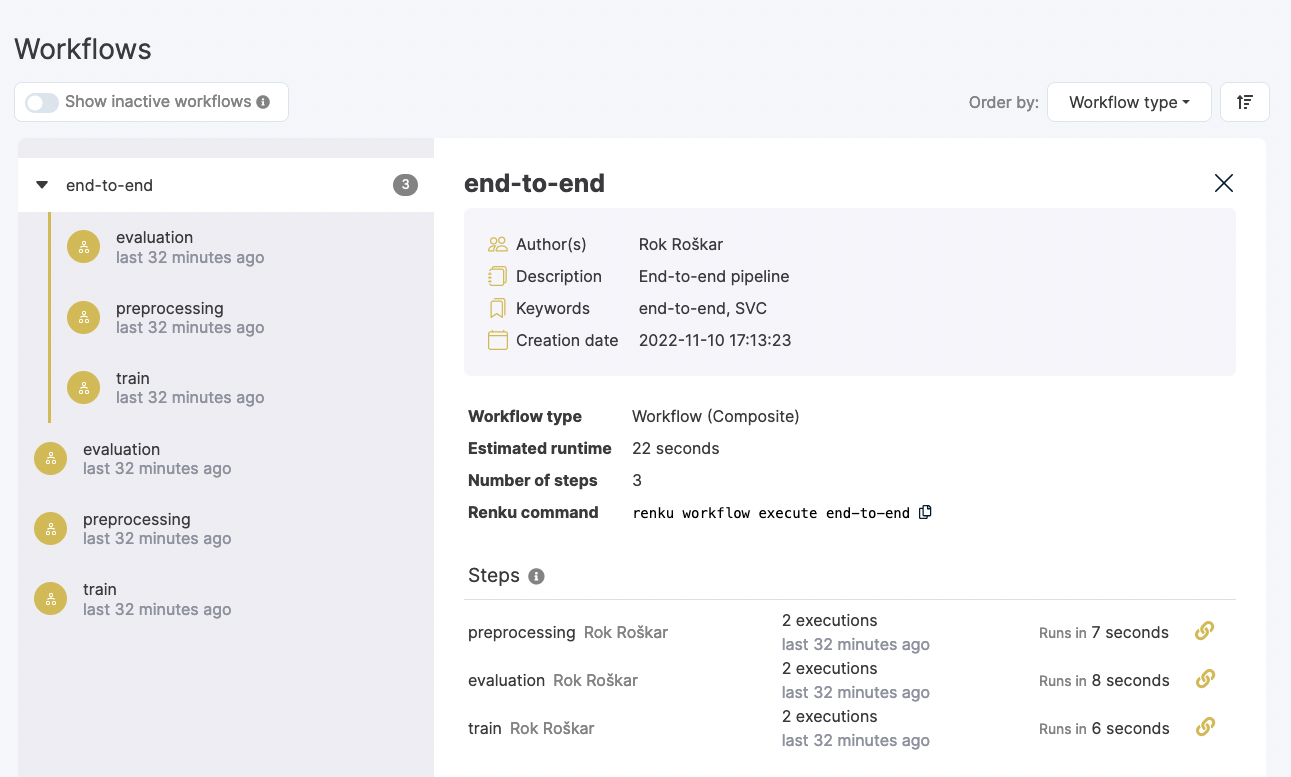Click Runs in 7 seconds text
This screenshot has height=777, width=1291.
1104,632
